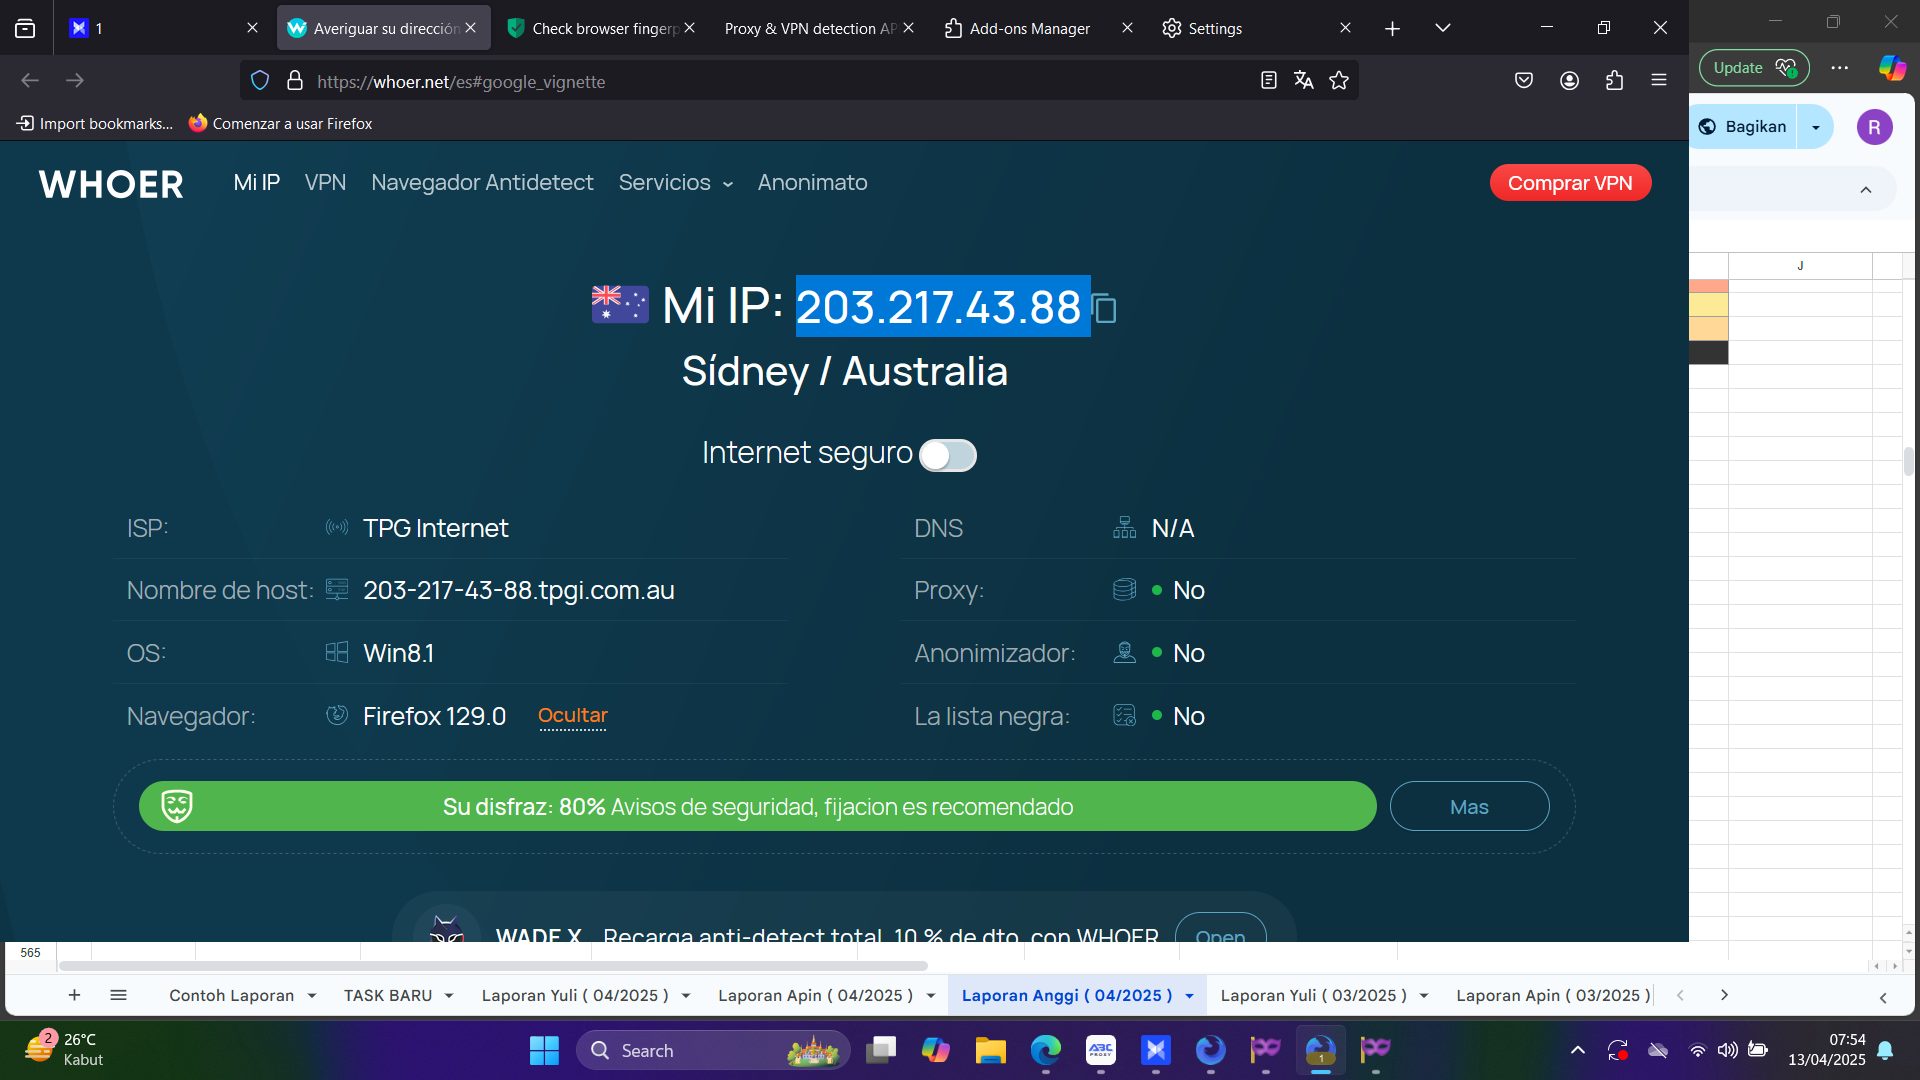Open the Laporan Anggi sheet tab dropdown
Image resolution: width=1920 pixels, height=1080 pixels.
(x=1189, y=996)
